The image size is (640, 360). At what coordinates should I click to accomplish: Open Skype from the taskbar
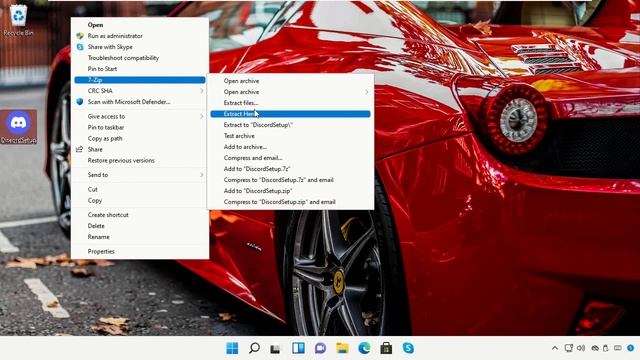tap(408, 348)
